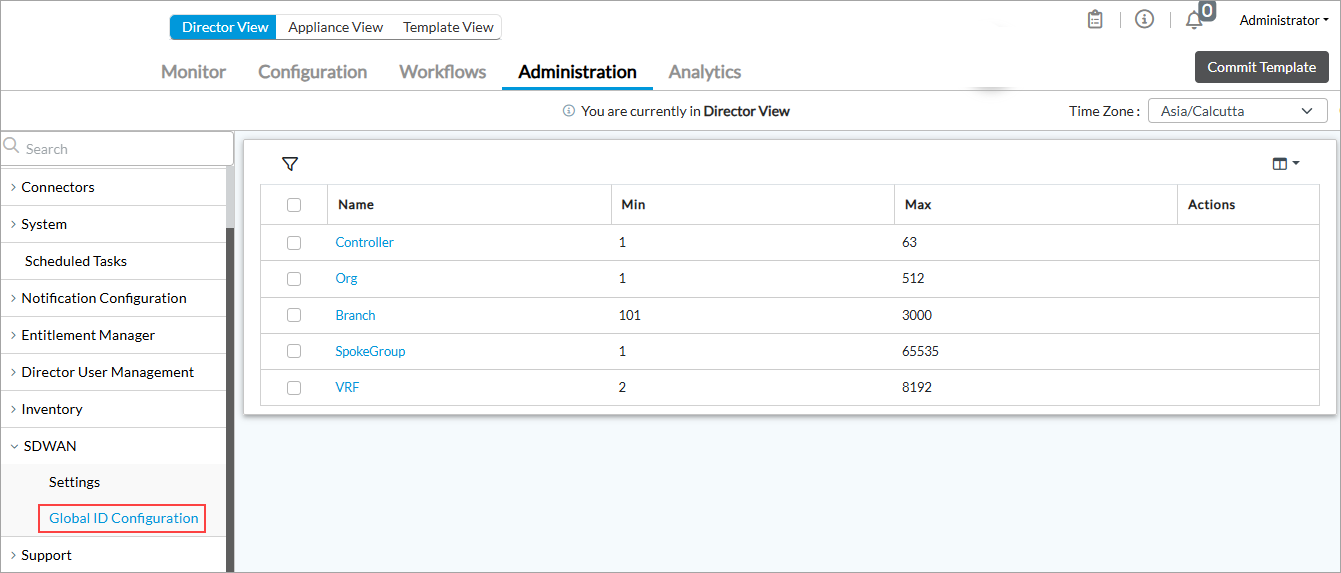Open the column chooser icon above table

click(x=1285, y=164)
